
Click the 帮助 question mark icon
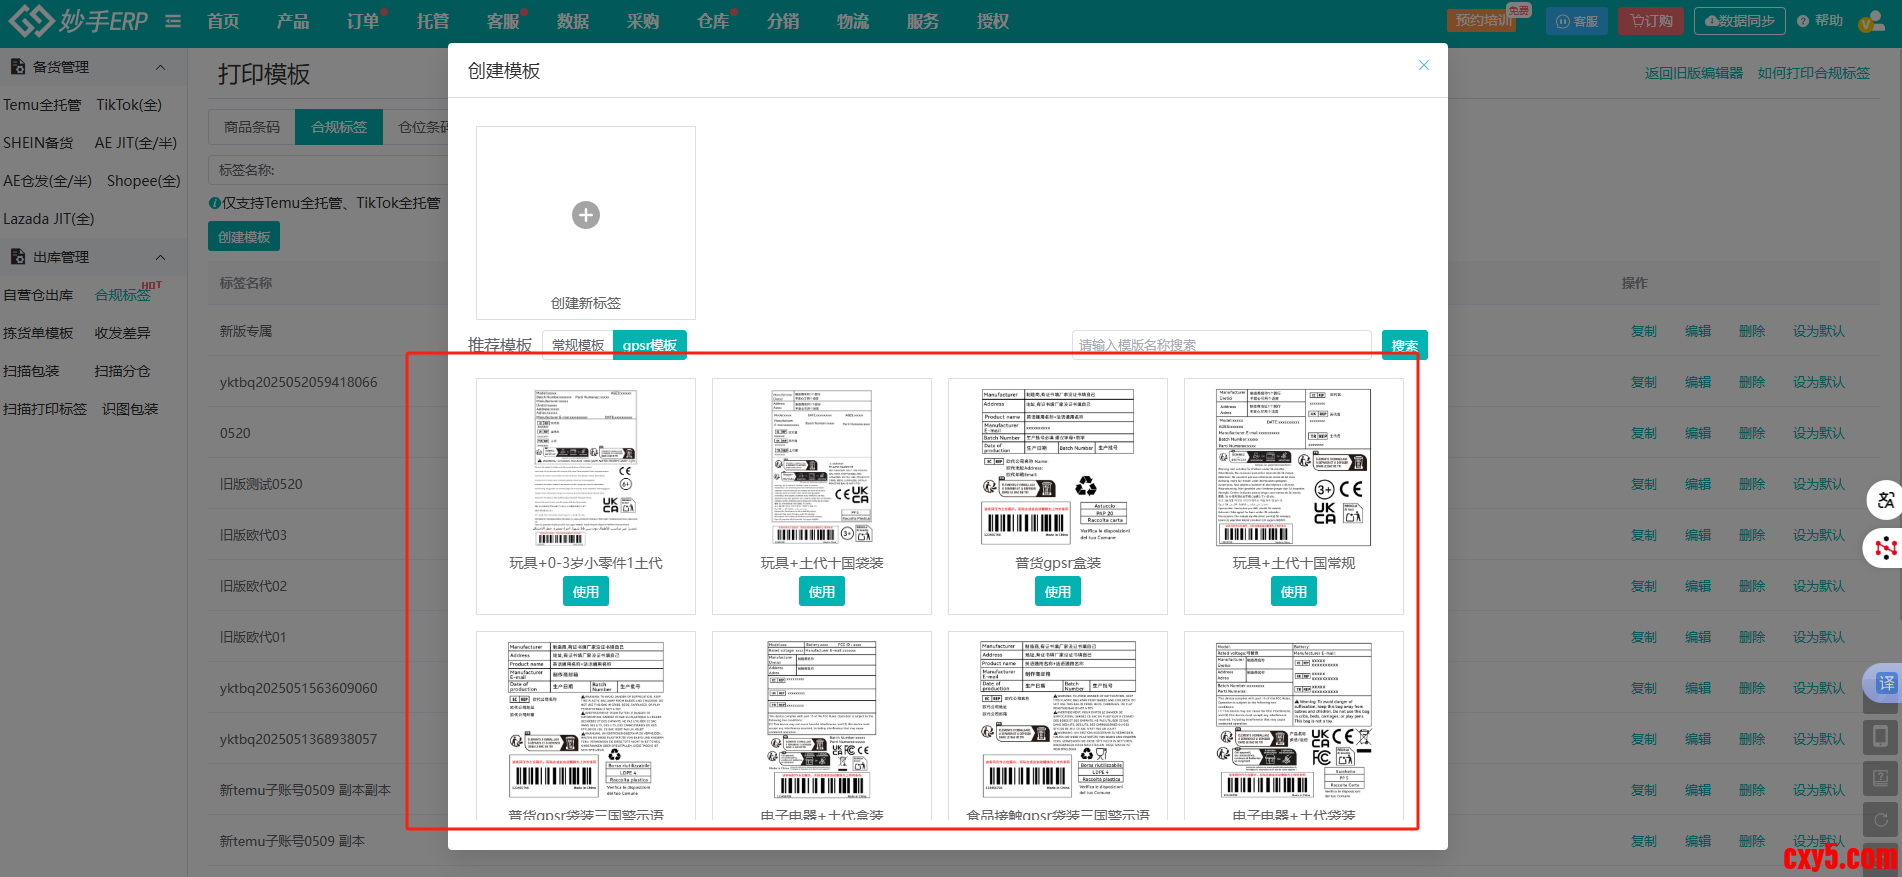click(1803, 21)
